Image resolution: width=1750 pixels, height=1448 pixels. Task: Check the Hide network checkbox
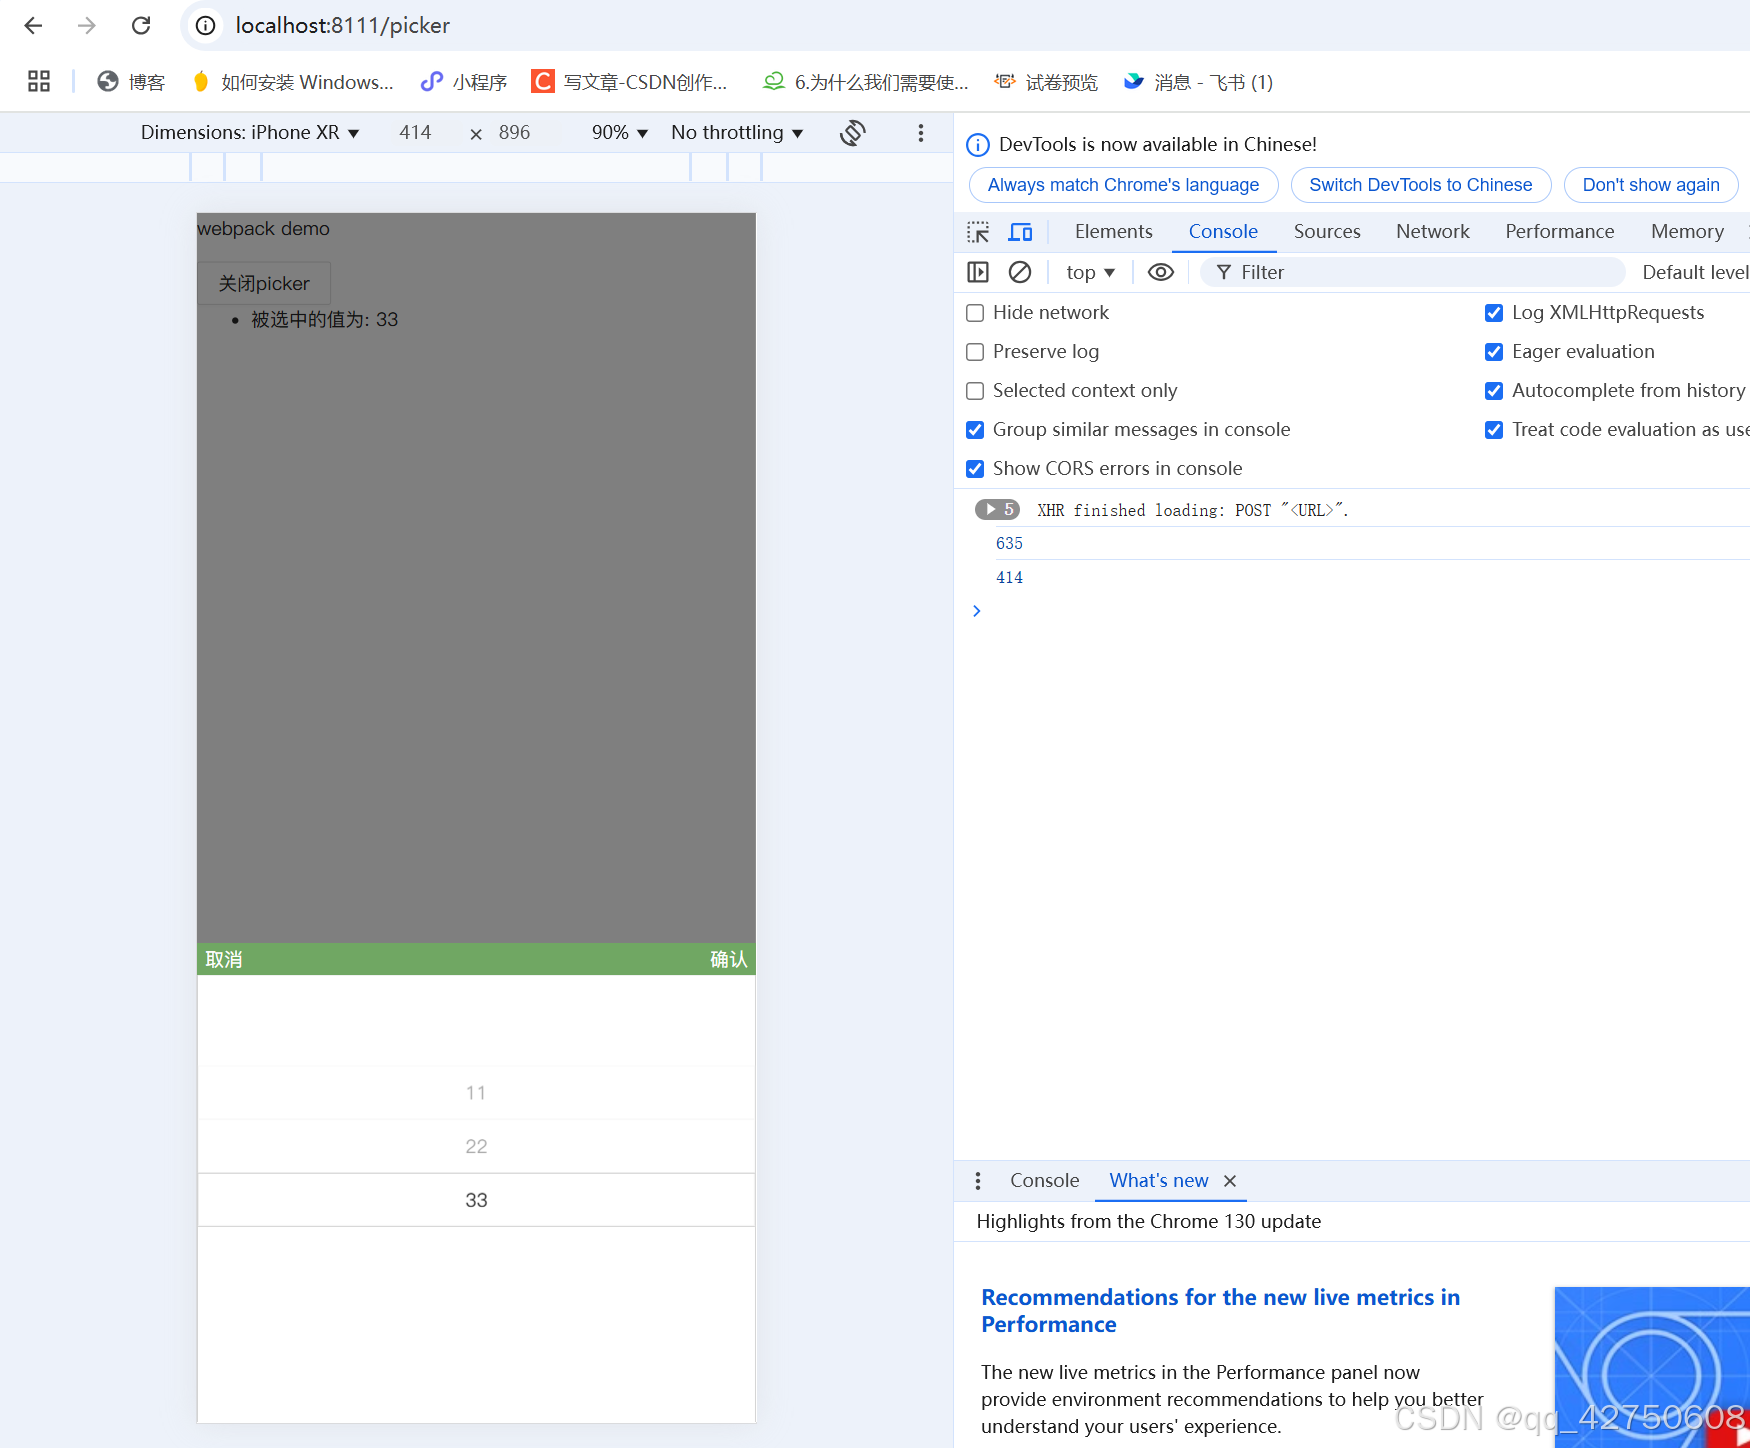[x=975, y=312]
